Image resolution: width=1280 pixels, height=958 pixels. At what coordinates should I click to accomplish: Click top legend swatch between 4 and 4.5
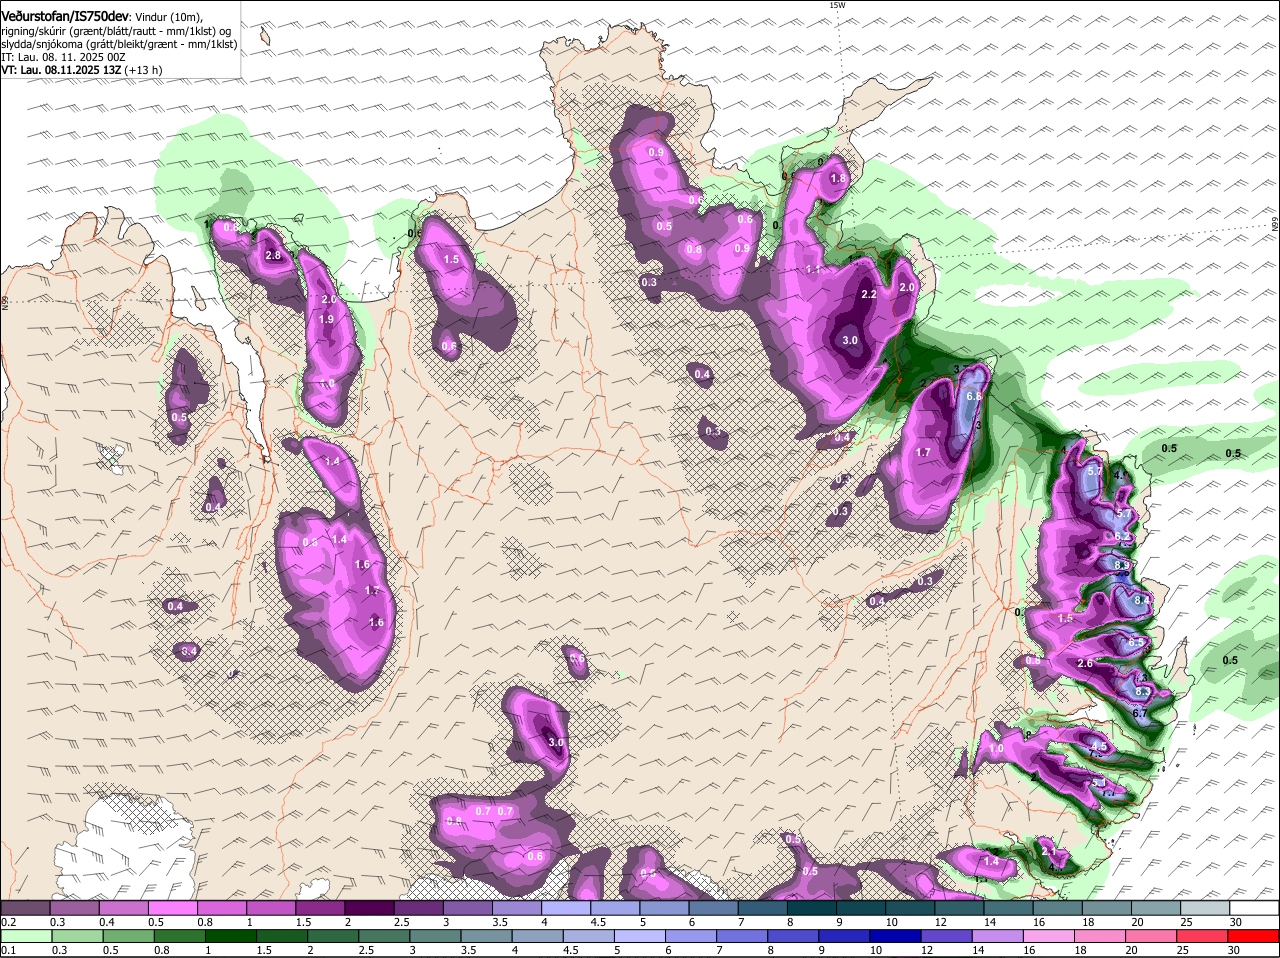pos(565,907)
